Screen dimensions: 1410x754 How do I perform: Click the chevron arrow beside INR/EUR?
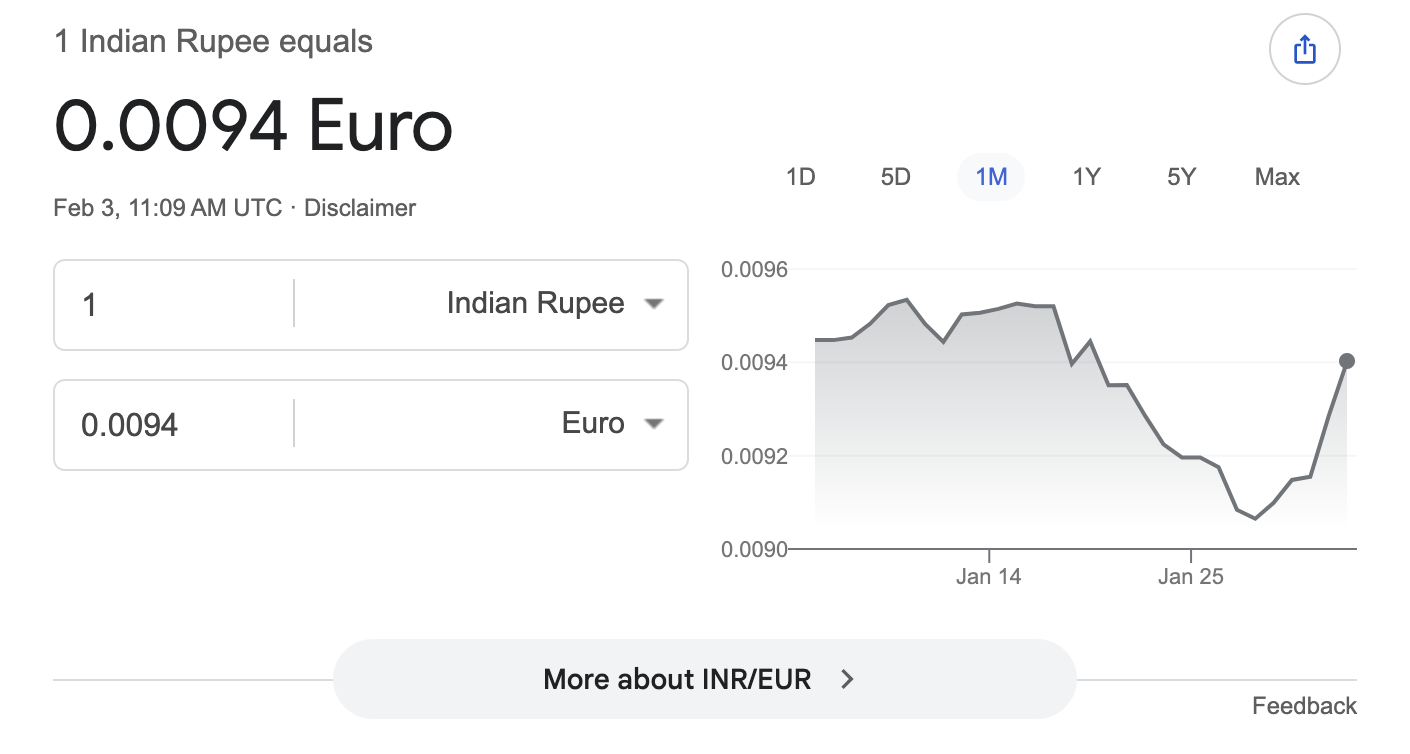[x=847, y=680]
